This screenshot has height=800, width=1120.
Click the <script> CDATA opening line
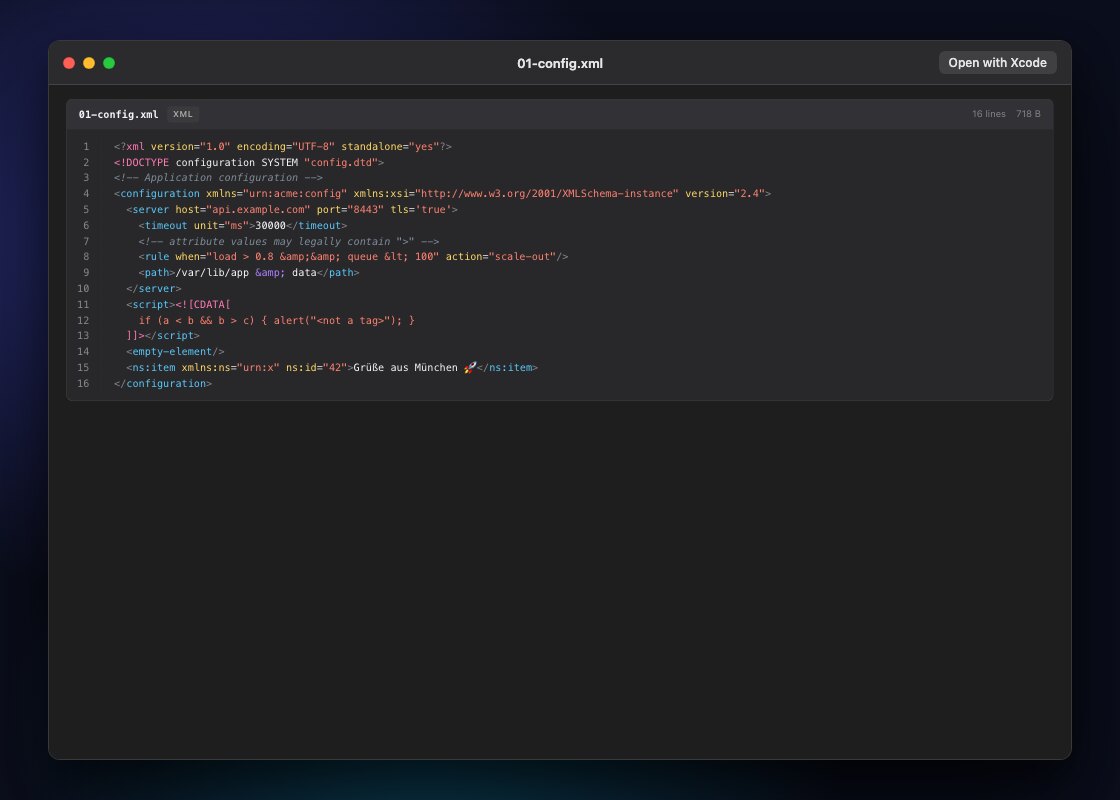179,304
